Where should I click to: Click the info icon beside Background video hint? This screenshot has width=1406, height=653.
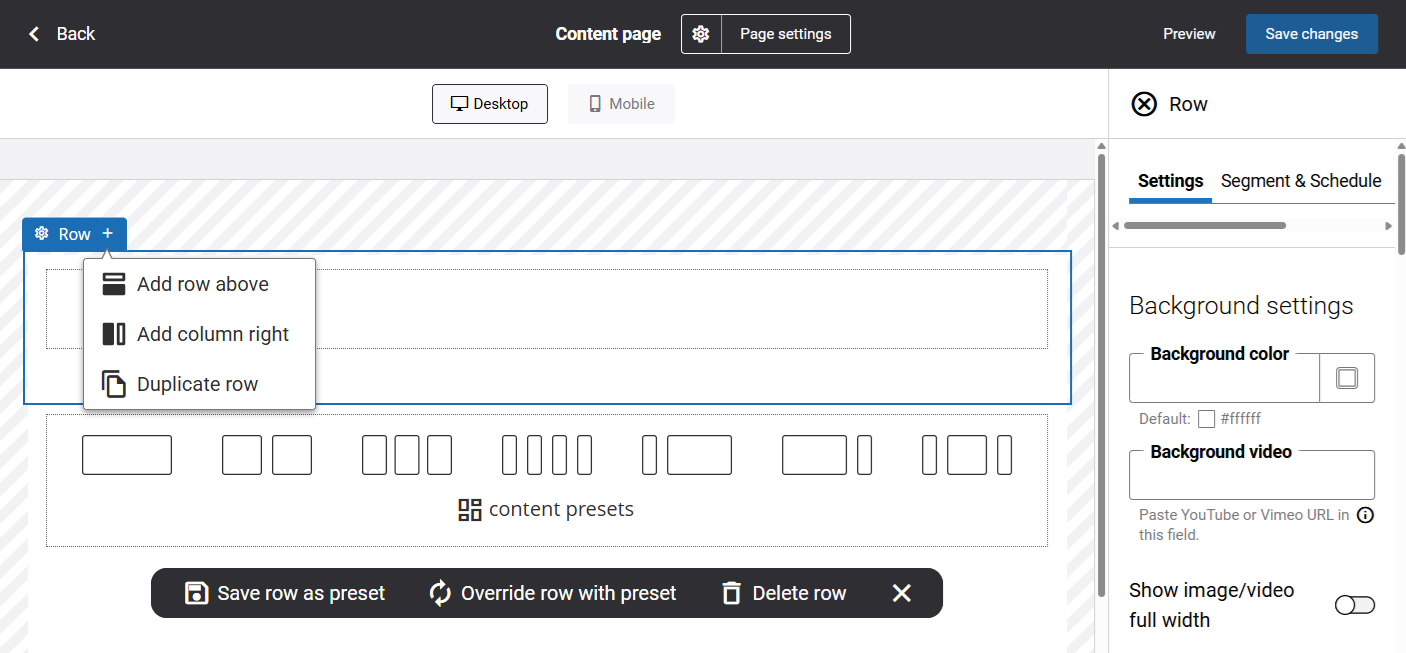tap(1365, 516)
